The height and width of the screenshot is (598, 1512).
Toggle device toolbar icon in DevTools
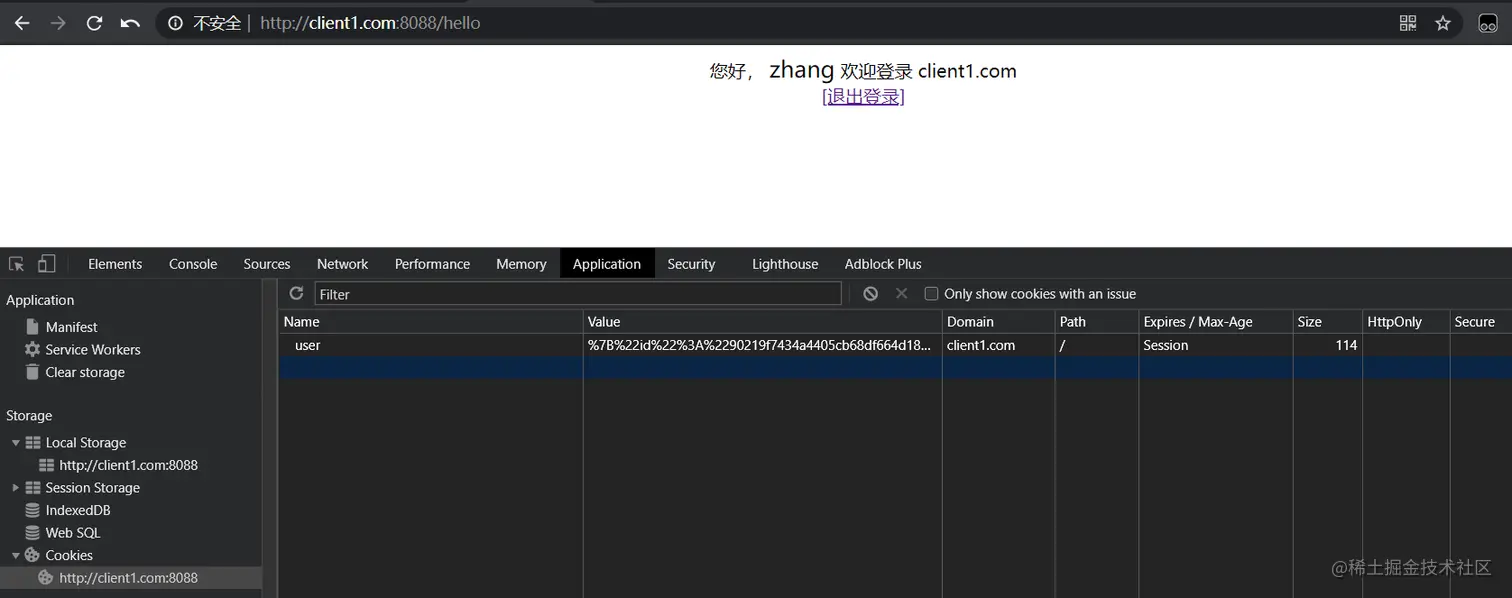pos(46,264)
